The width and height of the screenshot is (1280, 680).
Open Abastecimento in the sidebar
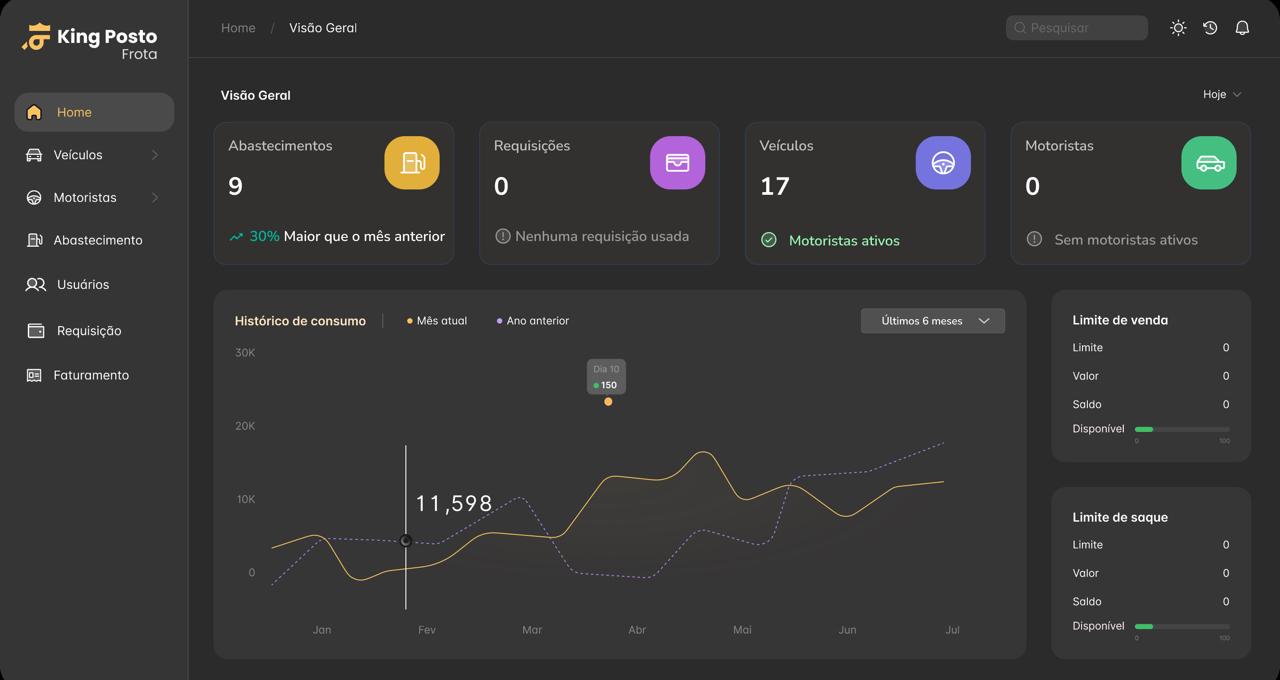coord(97,240)
